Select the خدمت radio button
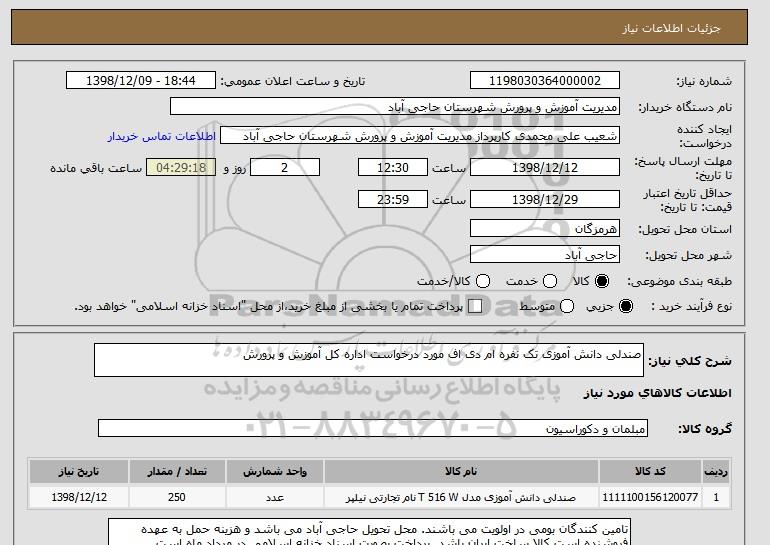 pyautogui.click(x=550, y=281)
